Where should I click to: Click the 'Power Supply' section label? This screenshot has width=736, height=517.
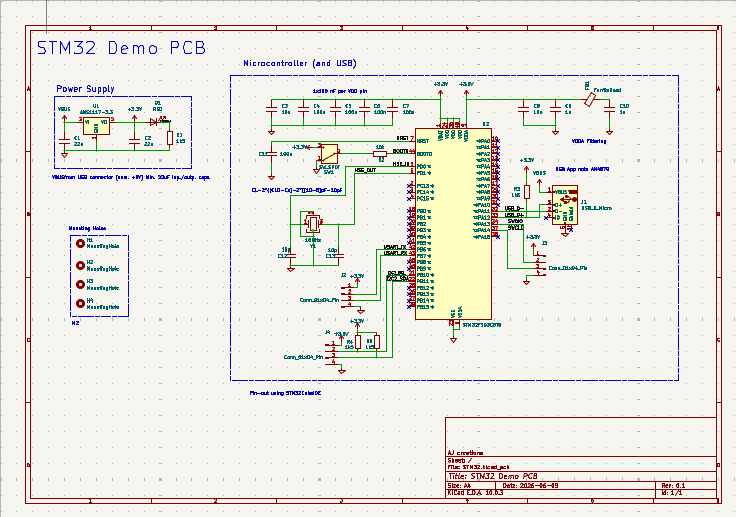coord(85,89)
